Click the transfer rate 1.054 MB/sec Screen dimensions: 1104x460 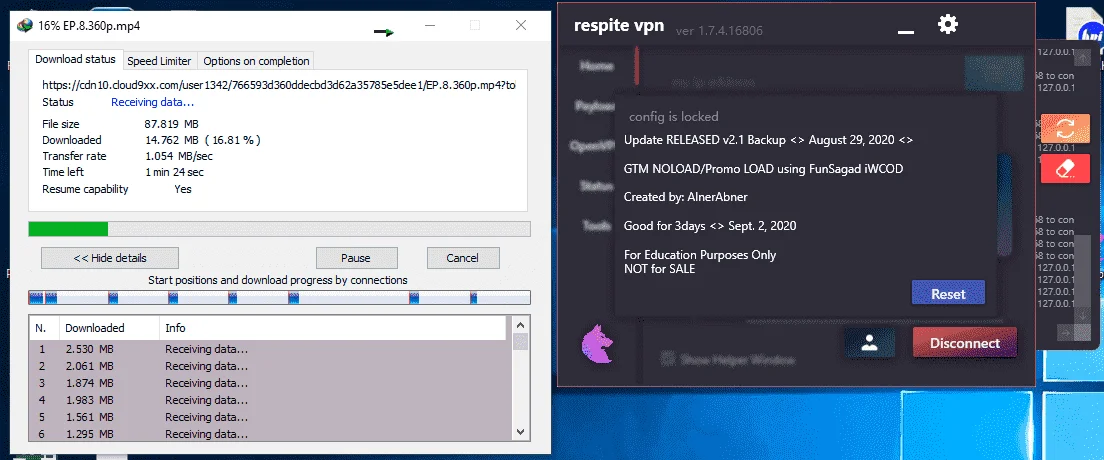(x=179, y=156)
